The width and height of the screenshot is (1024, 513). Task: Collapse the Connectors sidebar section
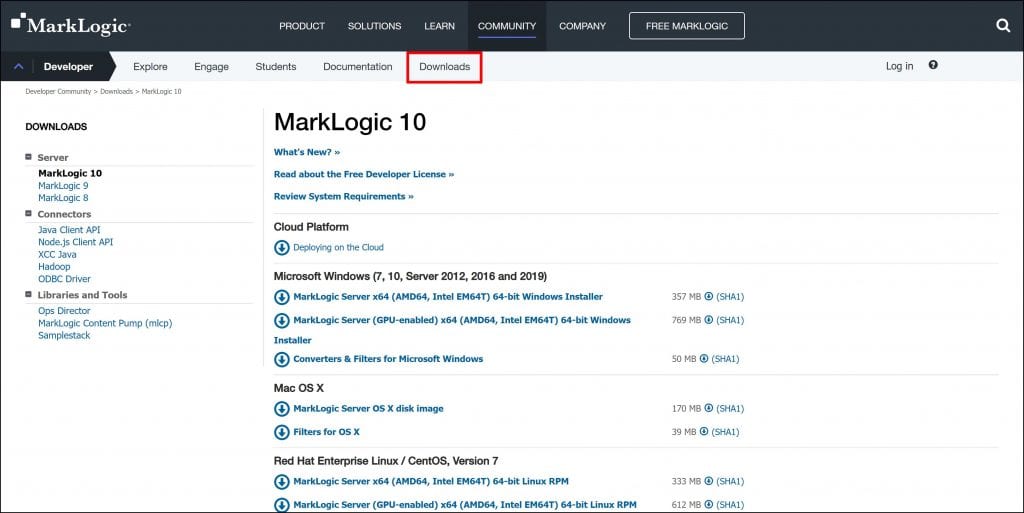29,214
